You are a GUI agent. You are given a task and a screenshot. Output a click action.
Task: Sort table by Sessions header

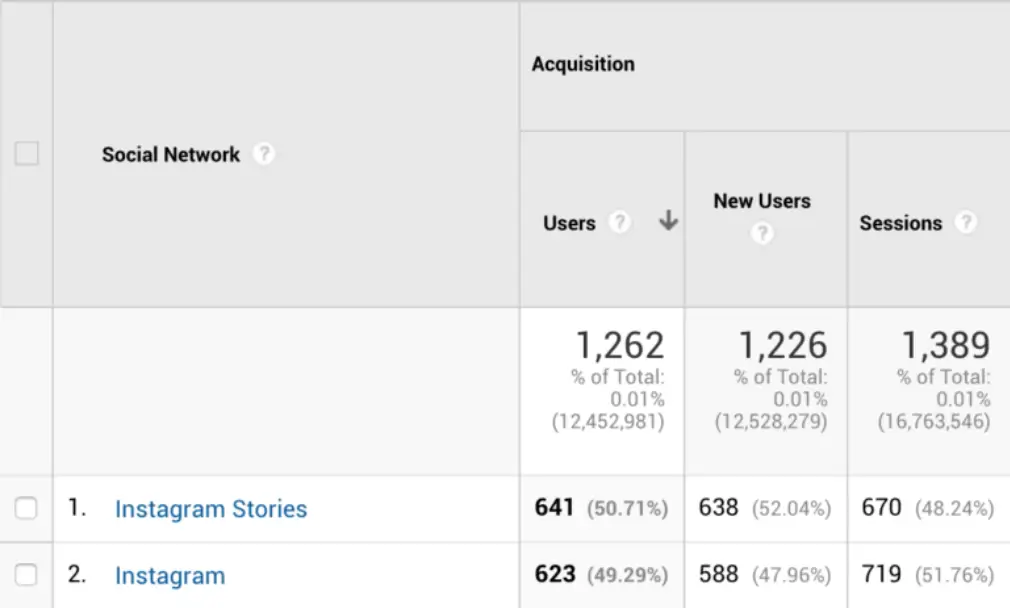pos(900,223)
